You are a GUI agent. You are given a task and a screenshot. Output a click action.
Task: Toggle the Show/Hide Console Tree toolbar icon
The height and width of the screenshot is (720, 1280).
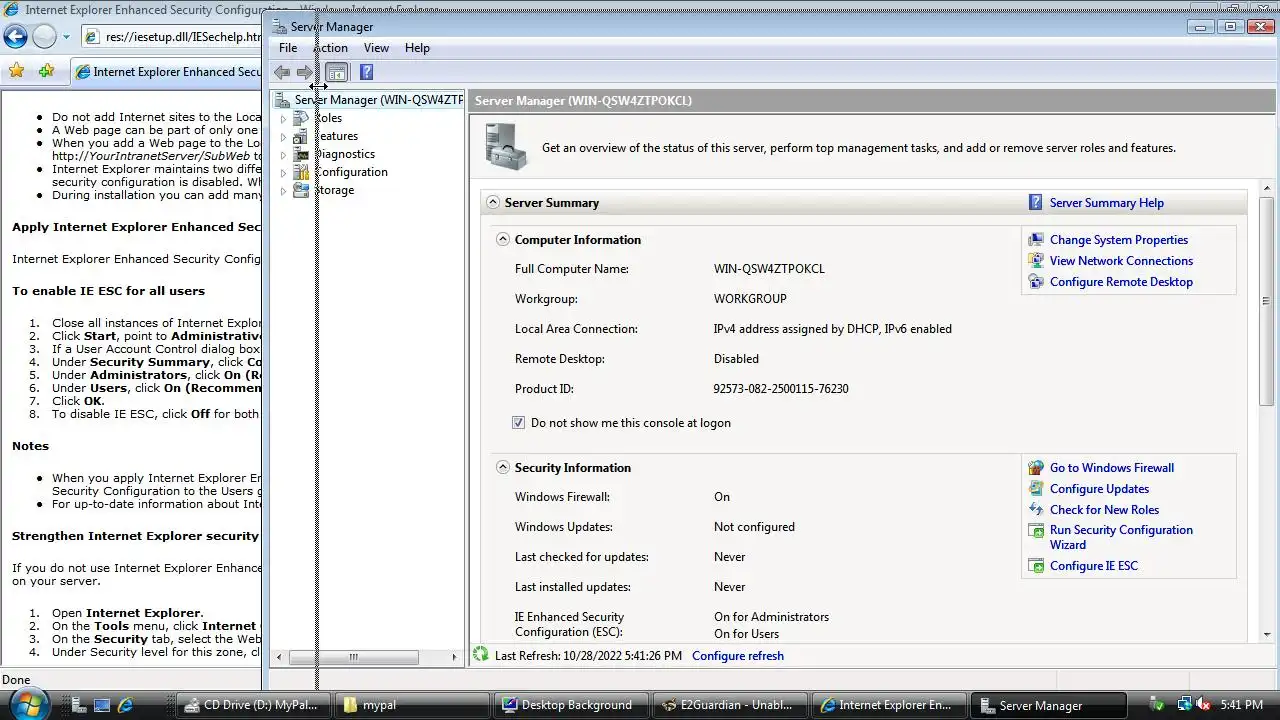(x=337, y=72)
